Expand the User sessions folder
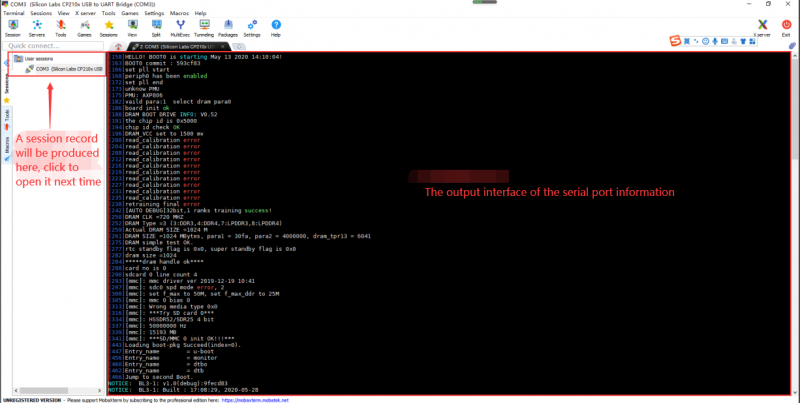This screenshot has width=800, height=403. [38, 59]
